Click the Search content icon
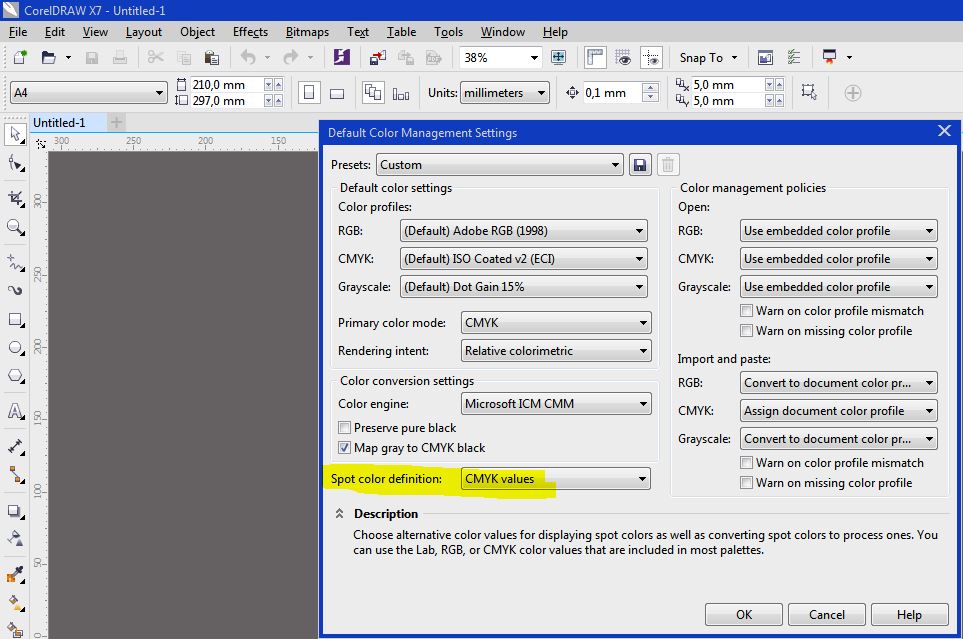963x639 pixels. 341,57
